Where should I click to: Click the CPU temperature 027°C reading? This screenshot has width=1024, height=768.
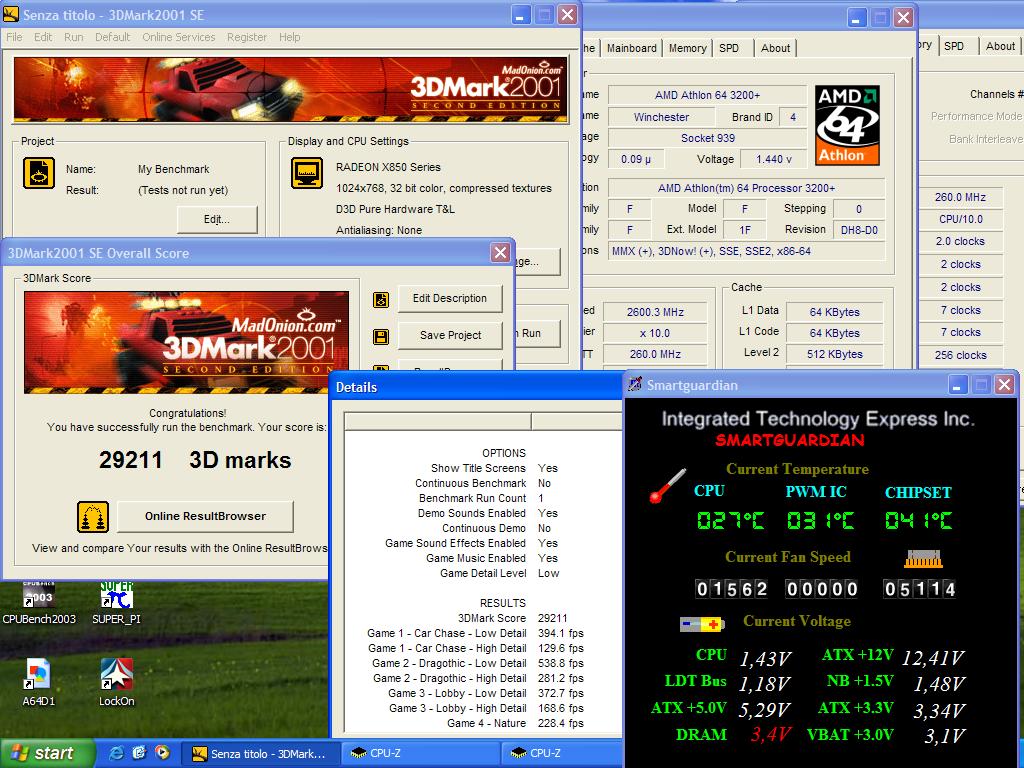(x=729, y=520)
